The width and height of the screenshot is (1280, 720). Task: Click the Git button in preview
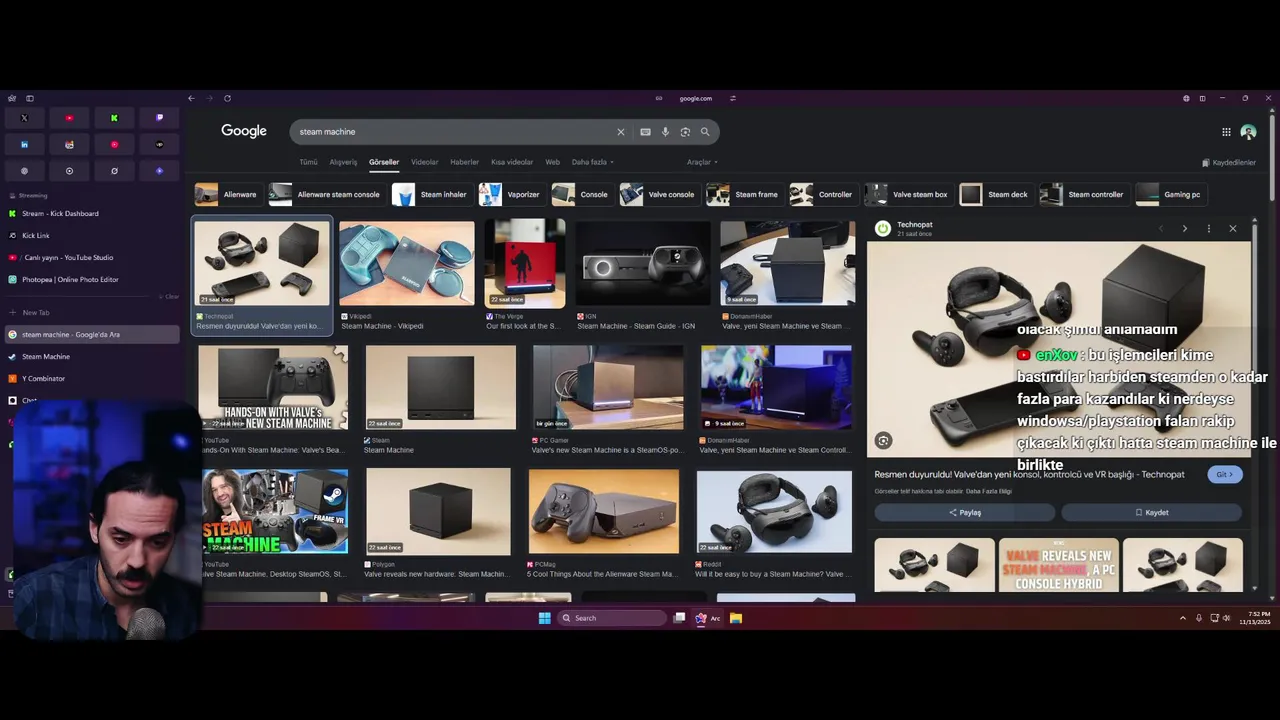click(1225, 474)
